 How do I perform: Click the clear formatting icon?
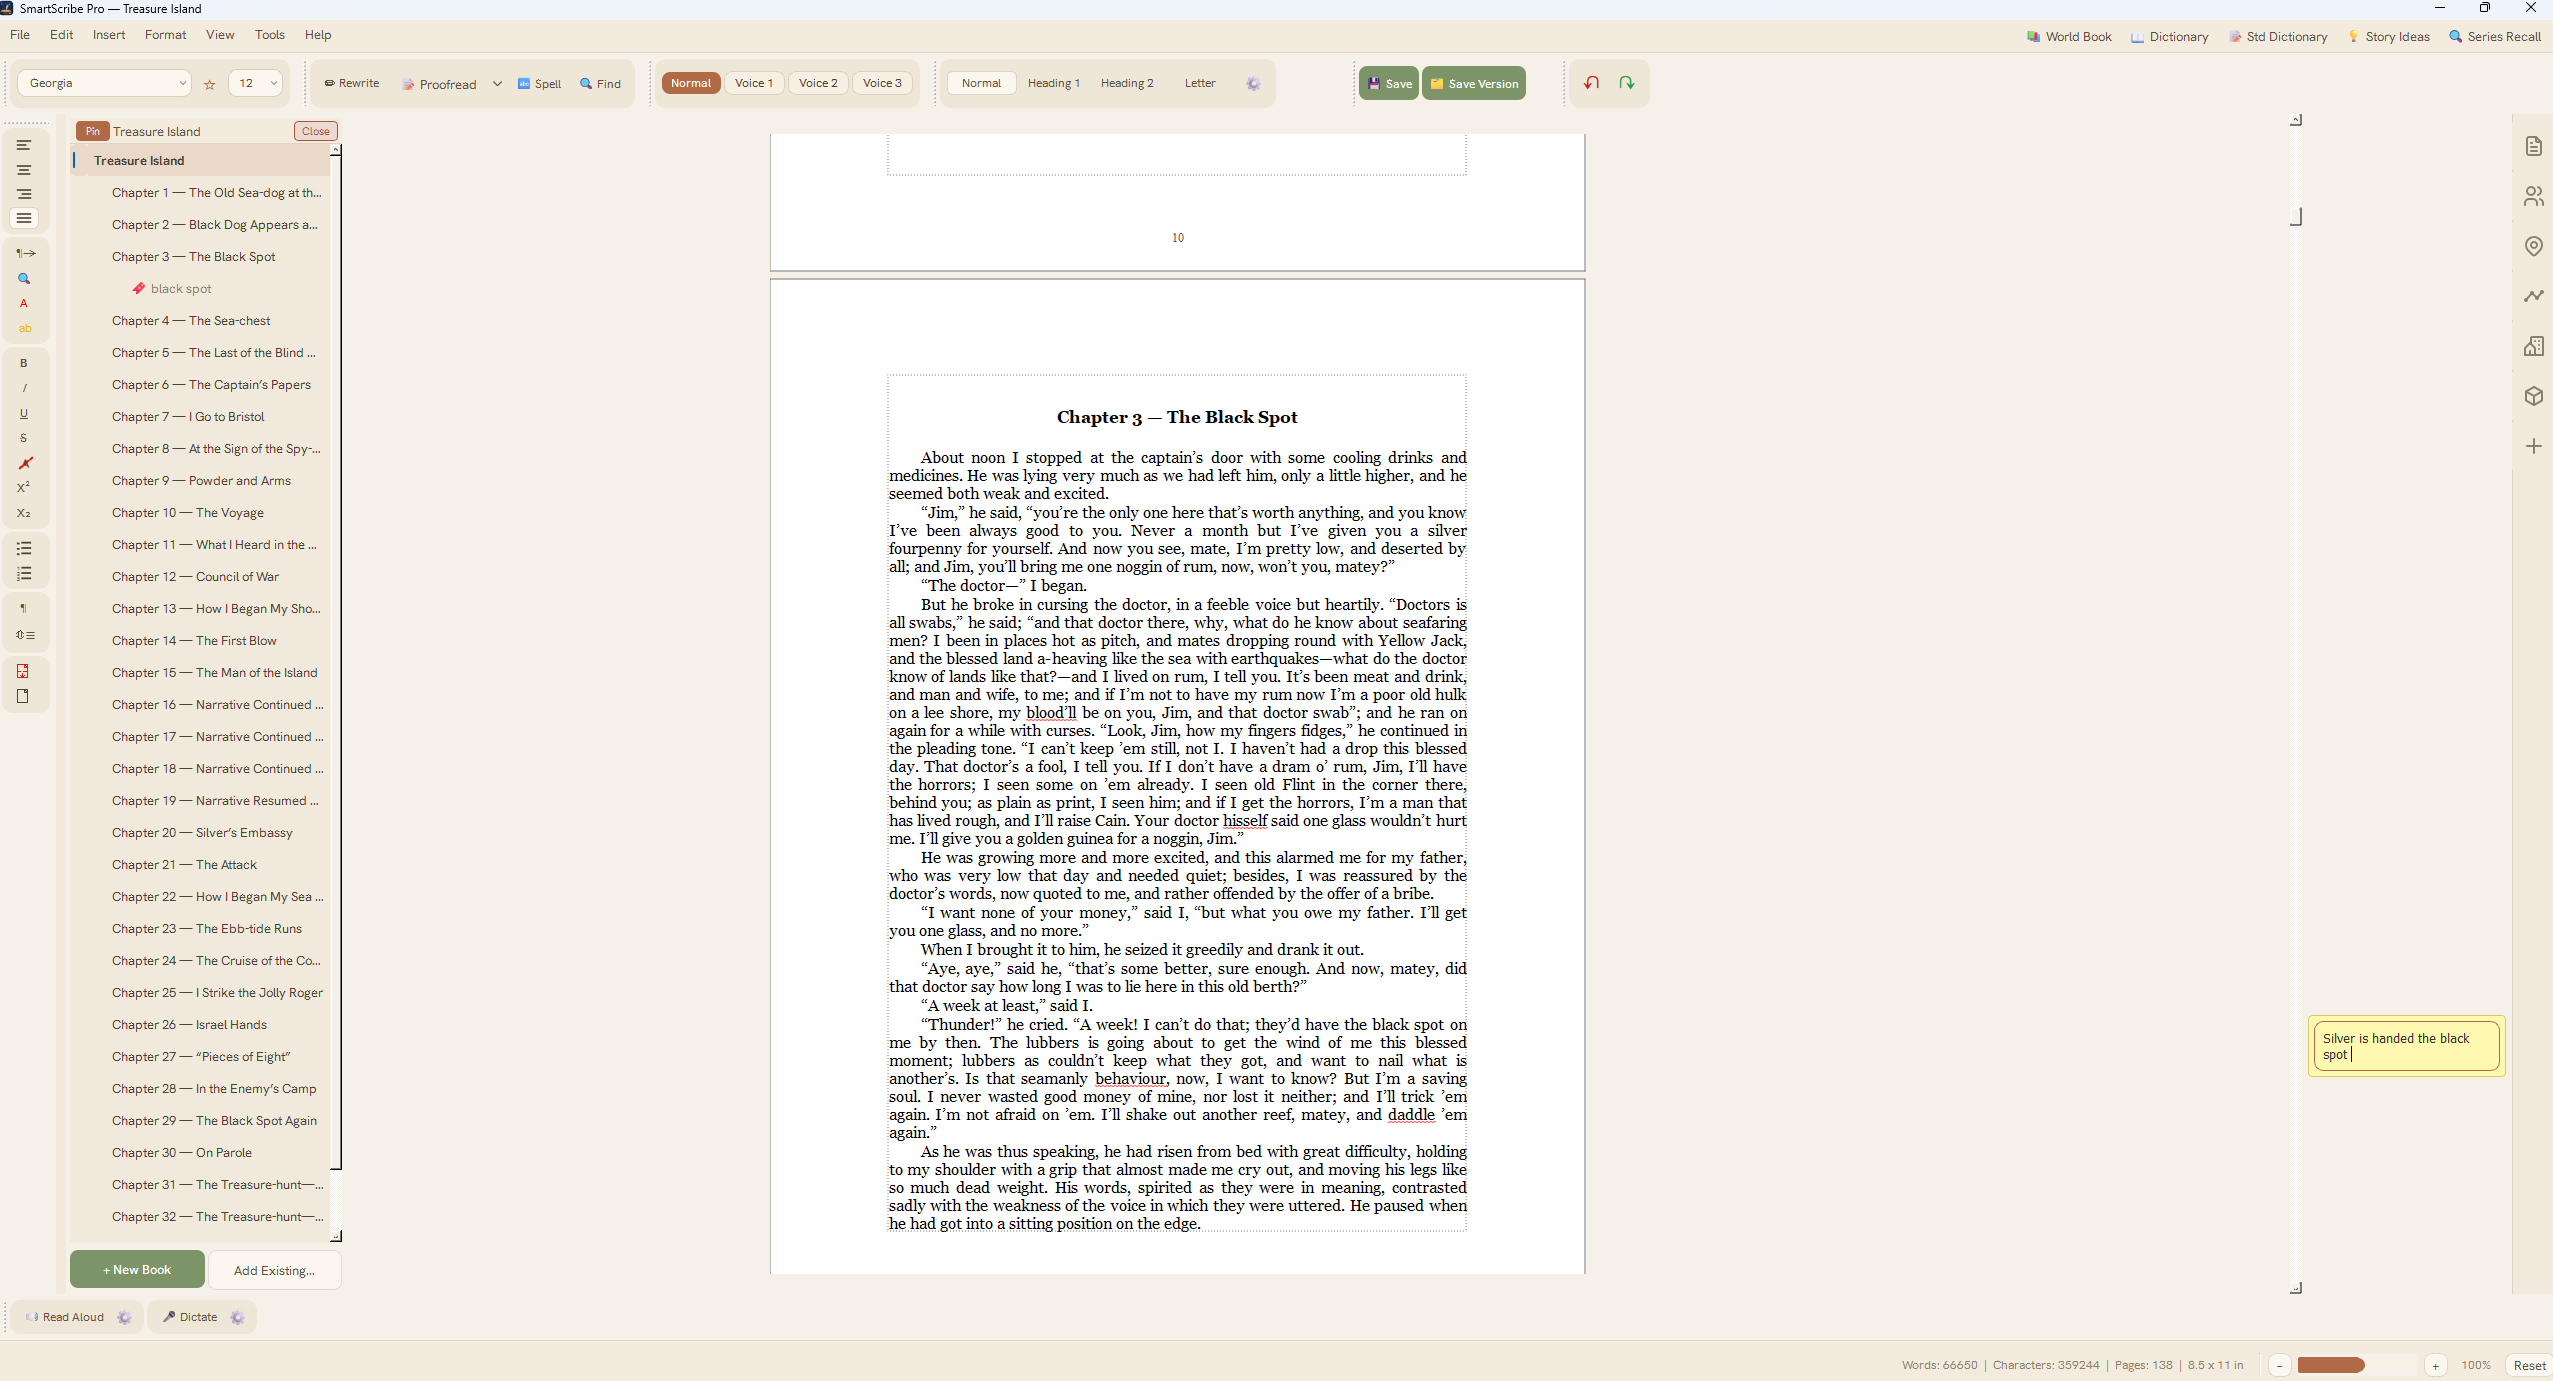pos(25,463)
